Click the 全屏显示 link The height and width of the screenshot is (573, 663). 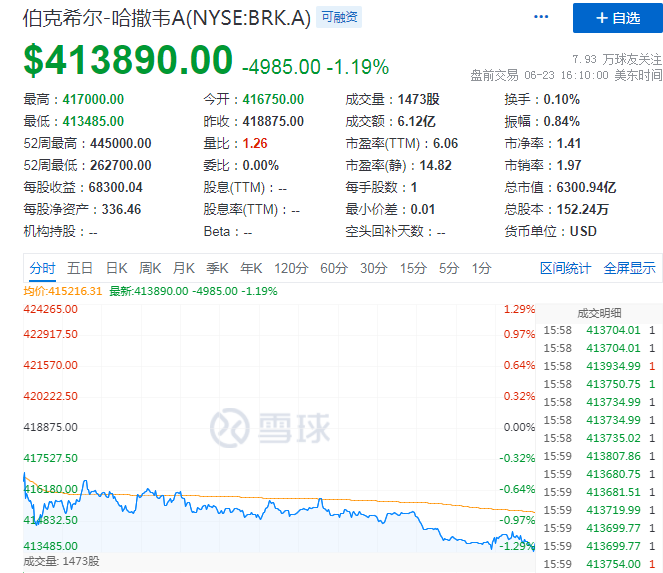pos(630,268)
